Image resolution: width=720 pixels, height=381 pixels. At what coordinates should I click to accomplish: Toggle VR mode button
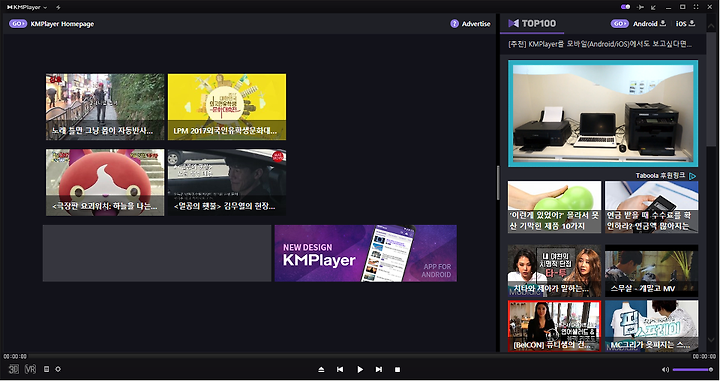pos(30,369)
